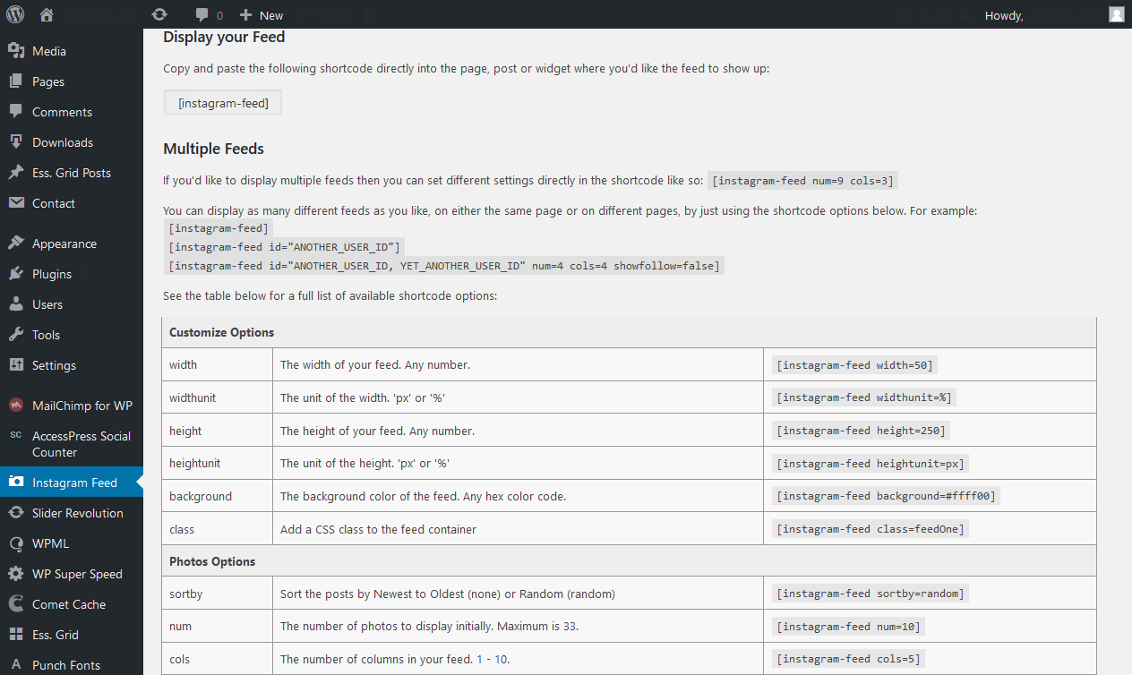Click the Plugins plug icon
1132x675 pixels.
pyautogui.click(x=16, y=274)
